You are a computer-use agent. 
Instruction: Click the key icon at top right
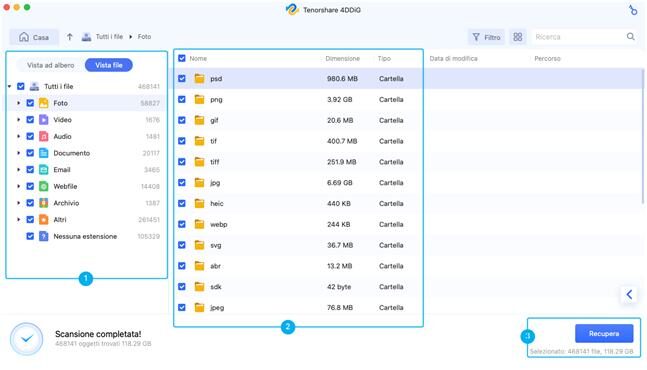(633, 10)
